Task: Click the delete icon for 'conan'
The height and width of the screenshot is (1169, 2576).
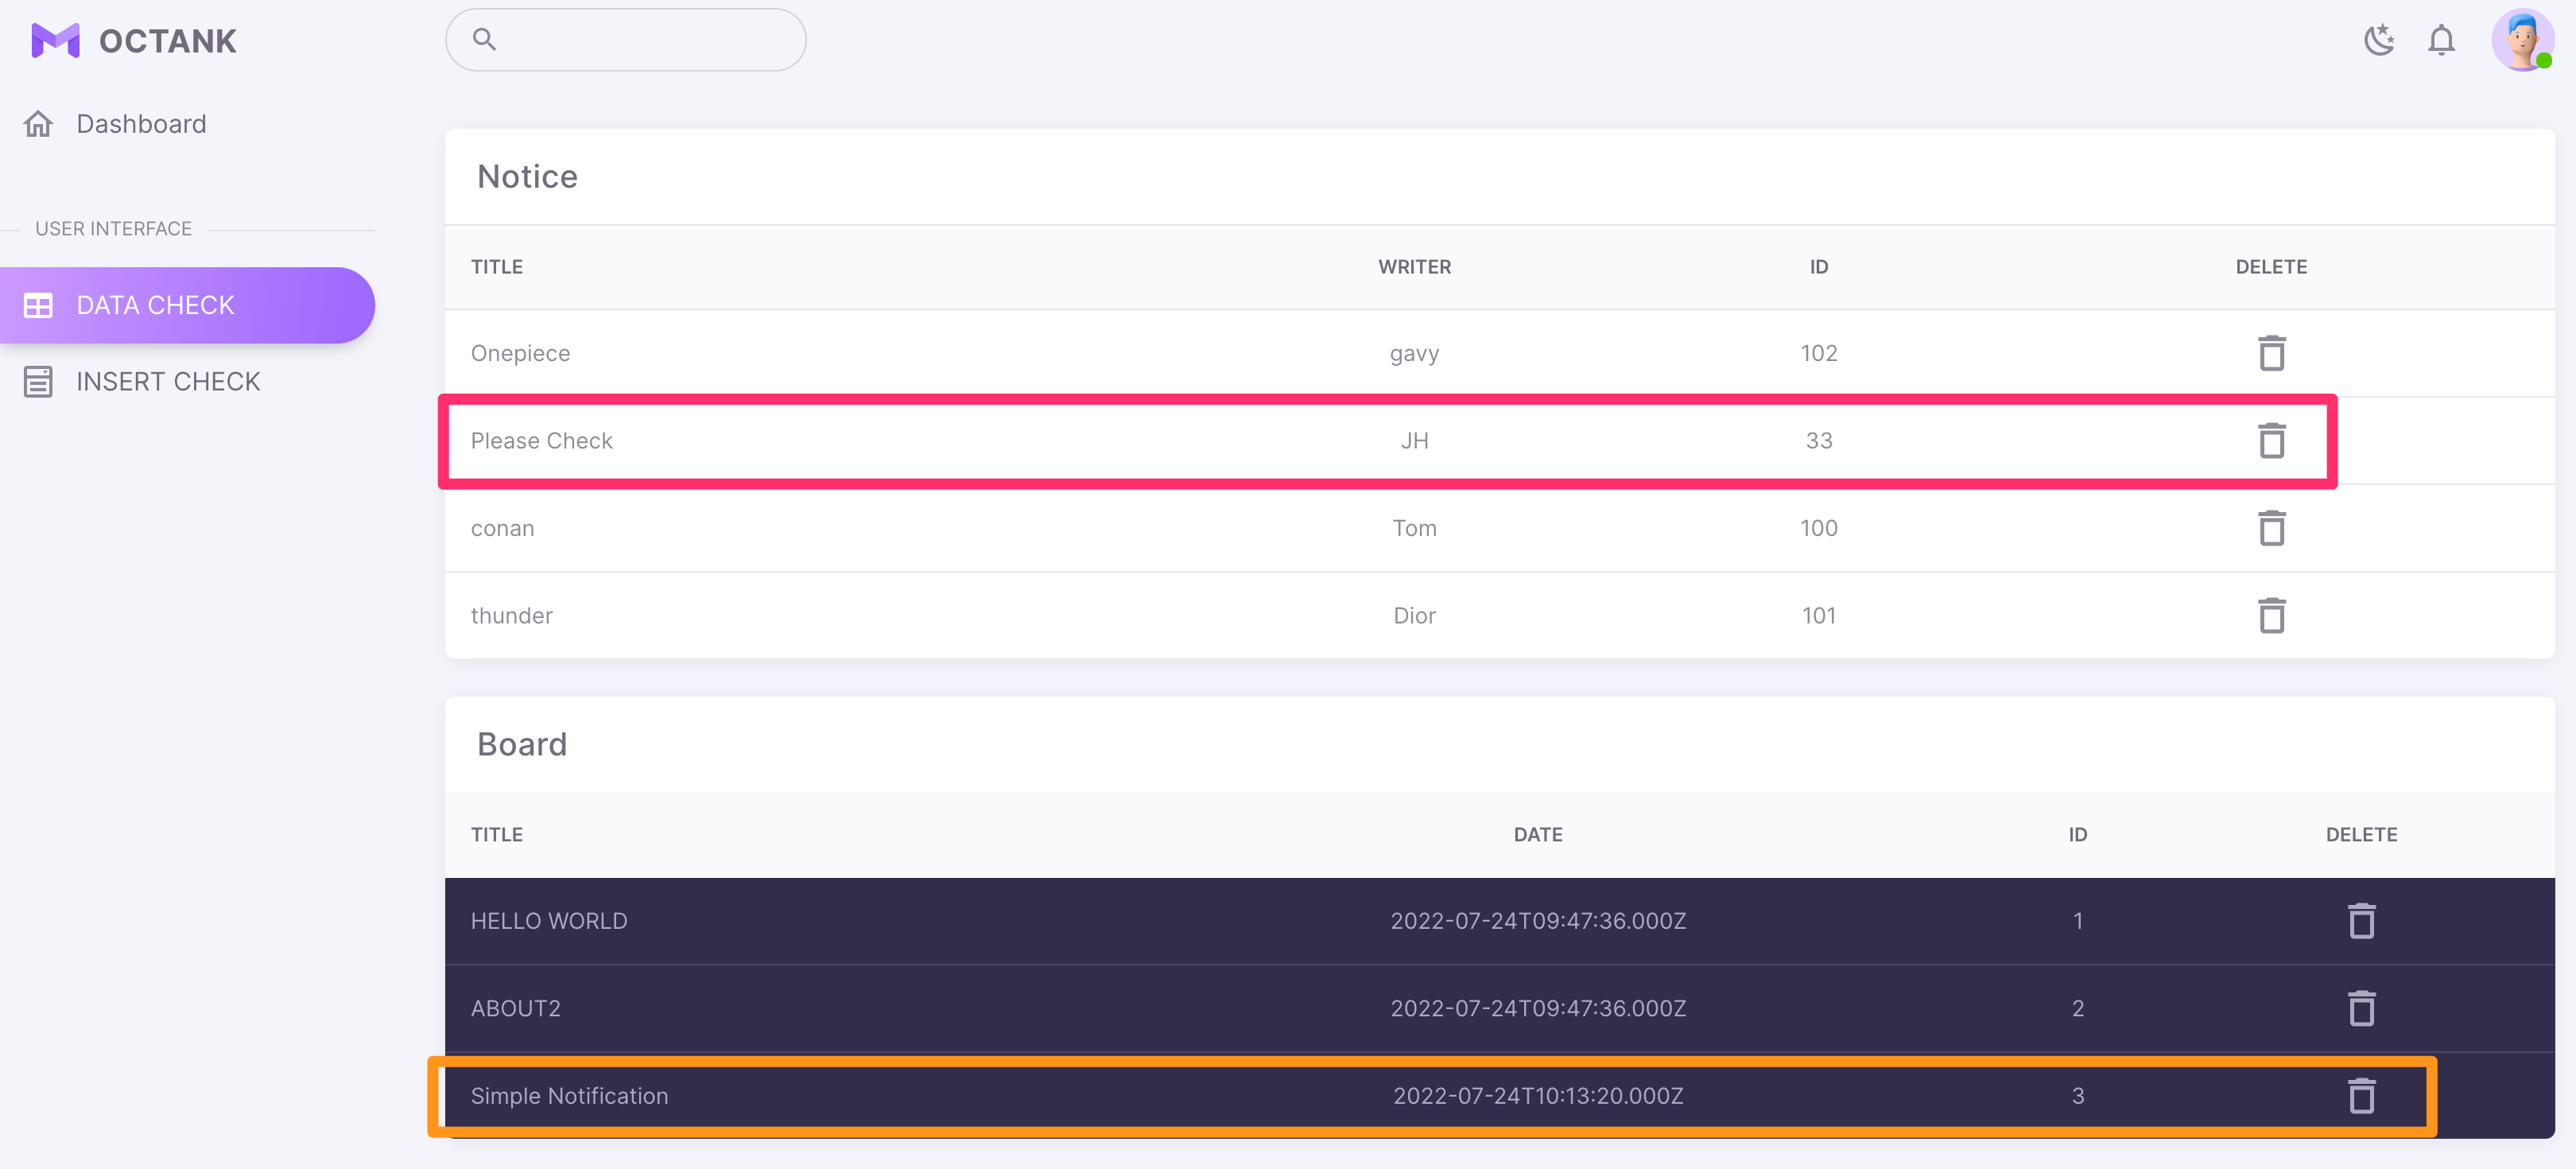Action: [2272, 528]
